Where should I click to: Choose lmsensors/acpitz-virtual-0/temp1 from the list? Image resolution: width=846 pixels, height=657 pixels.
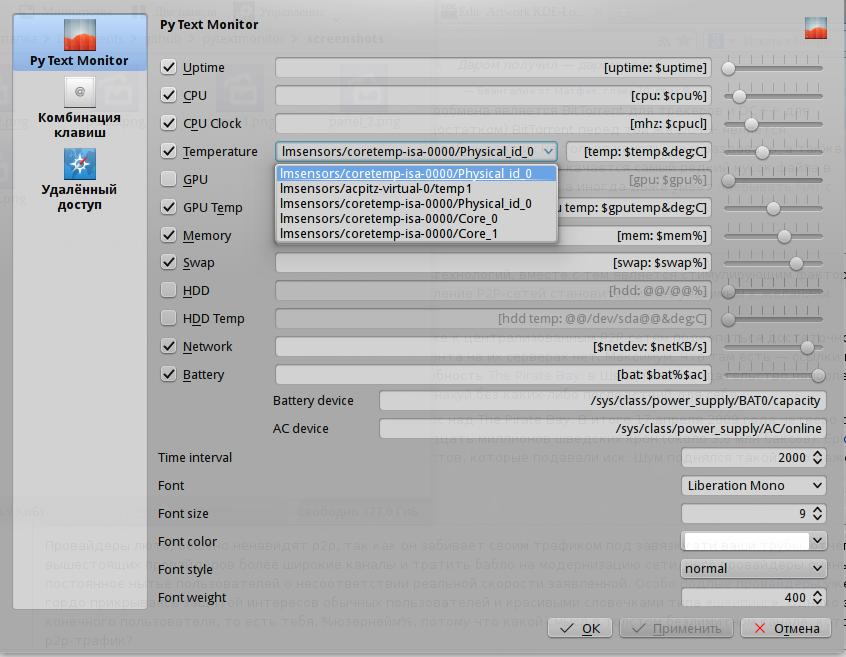tap(376, 188)
